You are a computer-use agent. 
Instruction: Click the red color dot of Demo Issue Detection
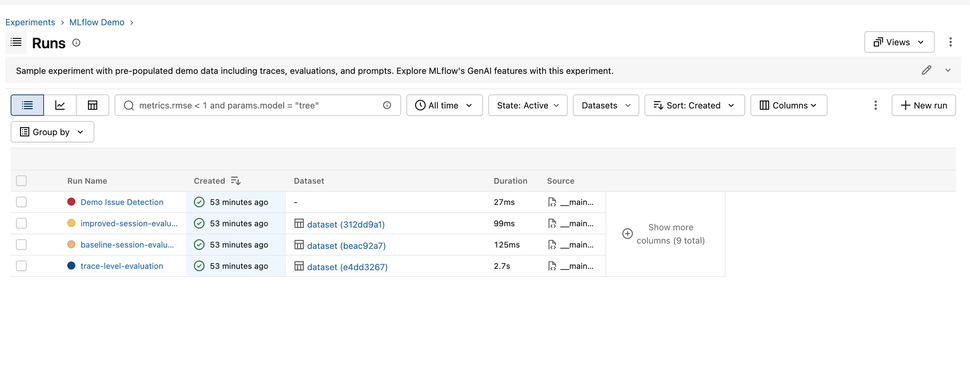tap(71, 202)
